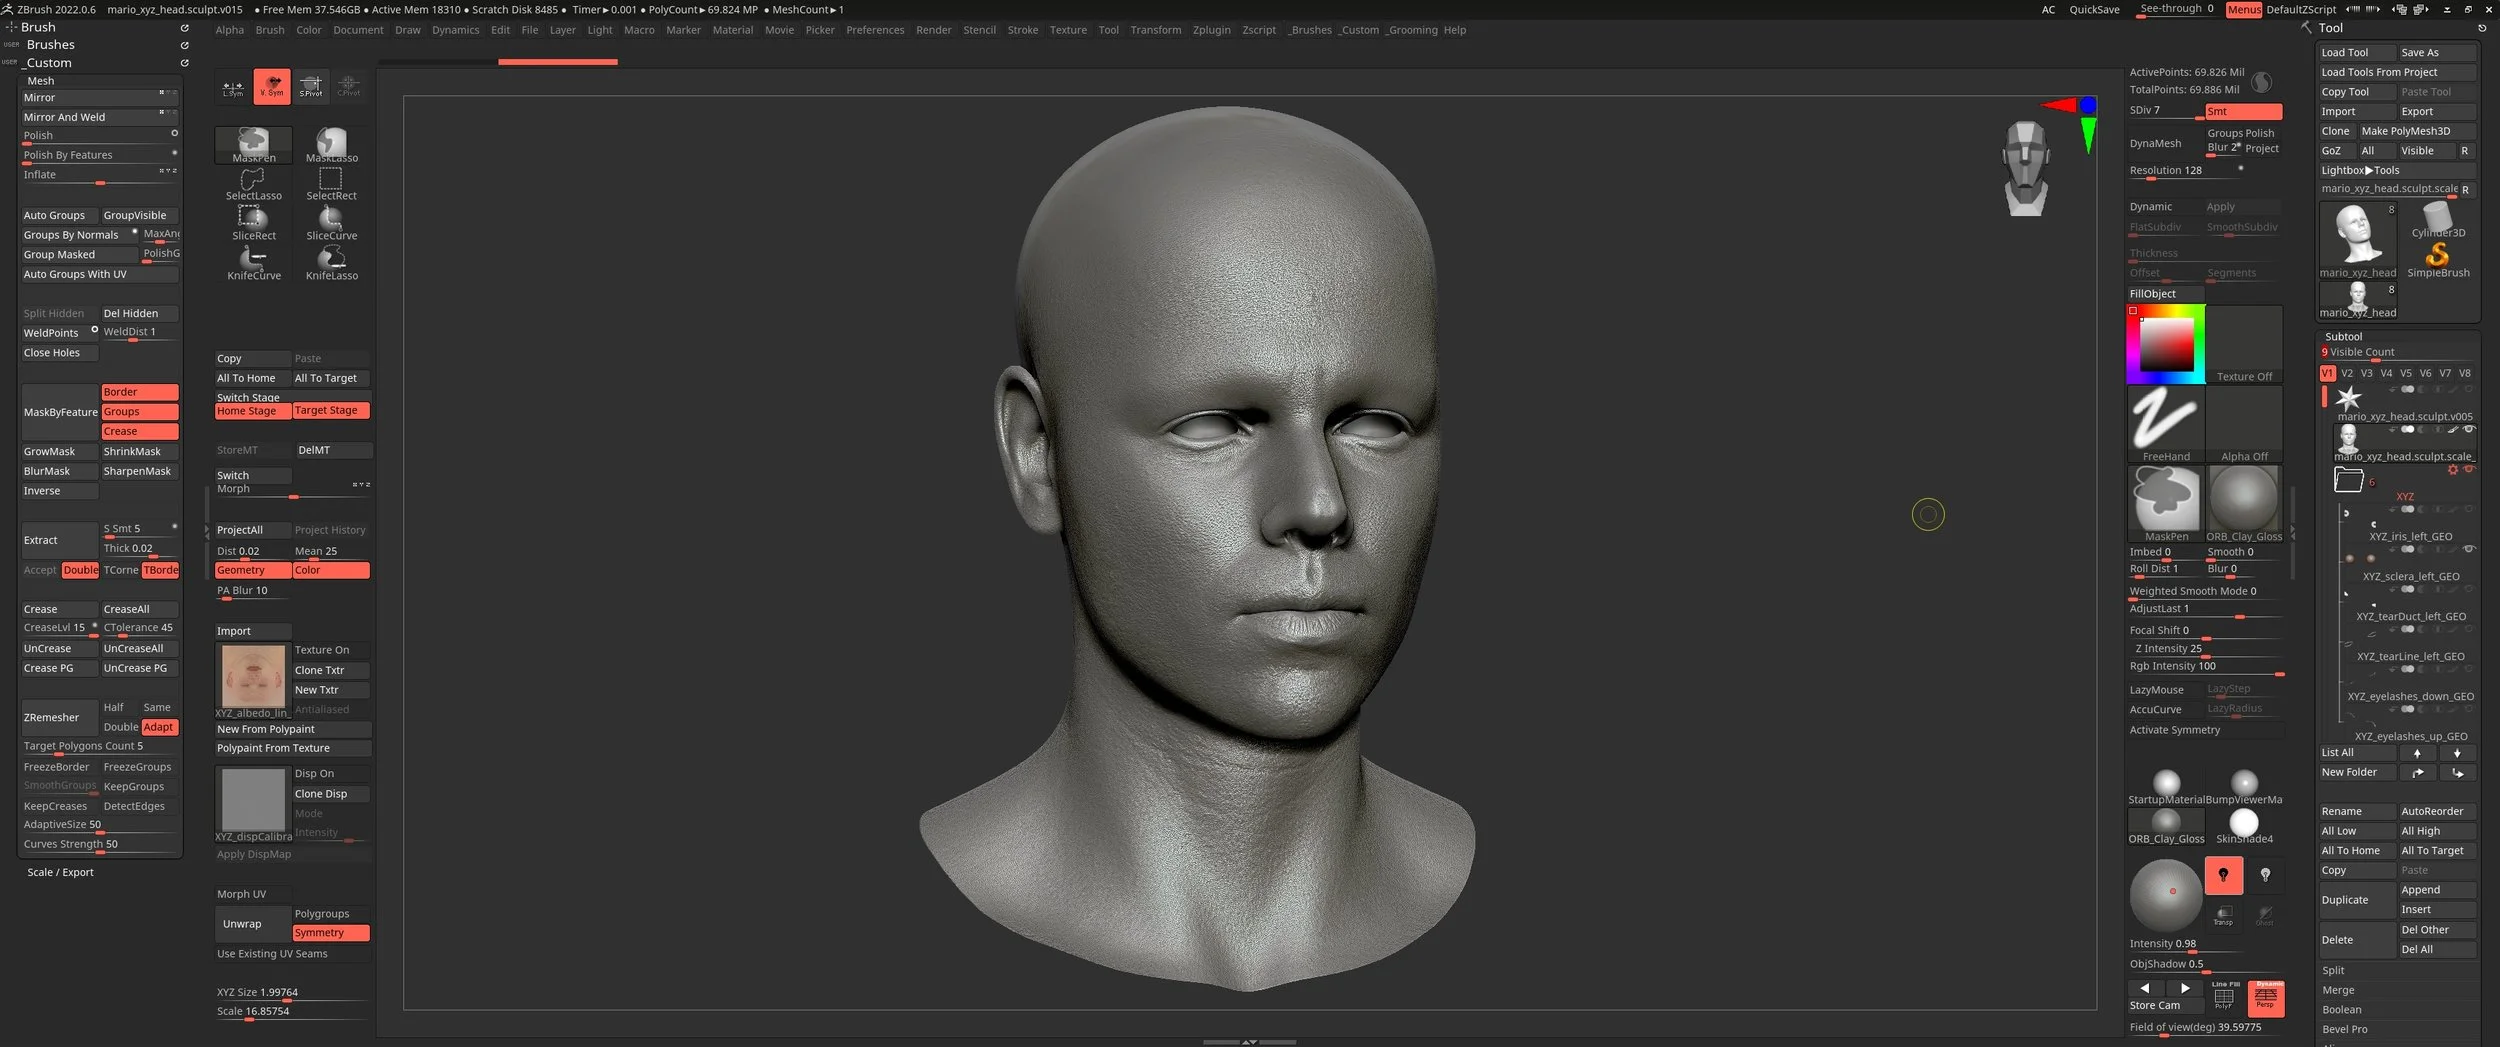Open the Transform menu
Screen dimensions: 2500x1047
pyautogui.click(x=1155, y=30)
